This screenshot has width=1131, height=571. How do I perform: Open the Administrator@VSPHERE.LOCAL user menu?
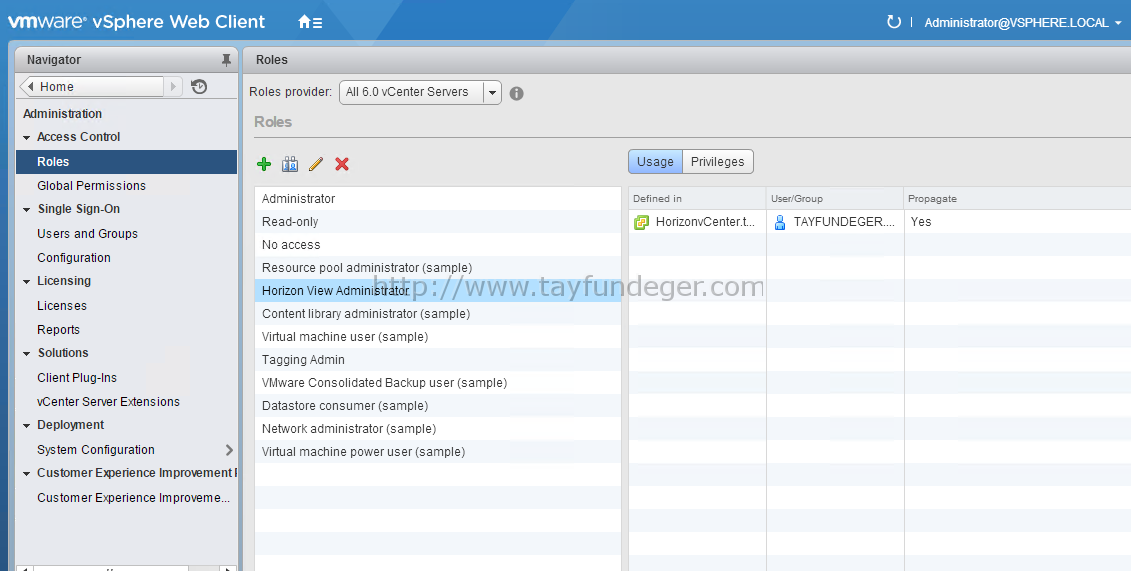tap(1023, 22)
